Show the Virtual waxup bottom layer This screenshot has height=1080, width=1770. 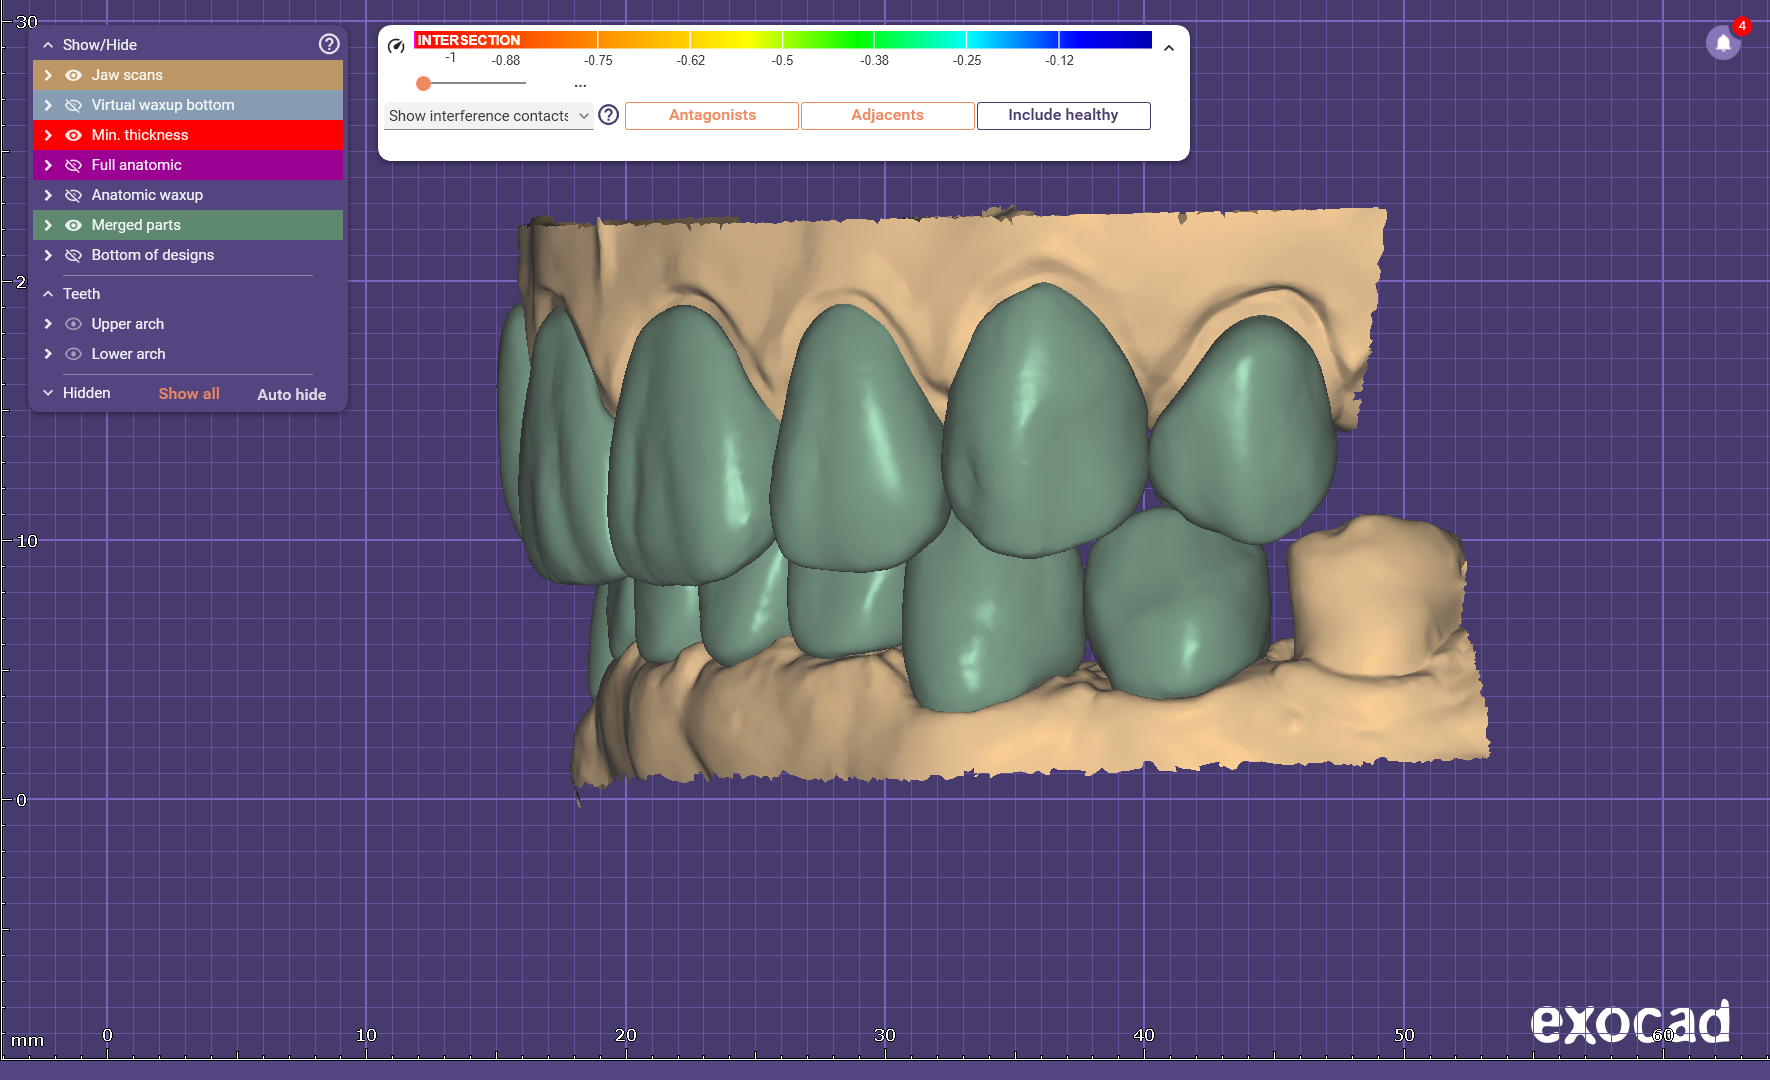pos(73,105)
